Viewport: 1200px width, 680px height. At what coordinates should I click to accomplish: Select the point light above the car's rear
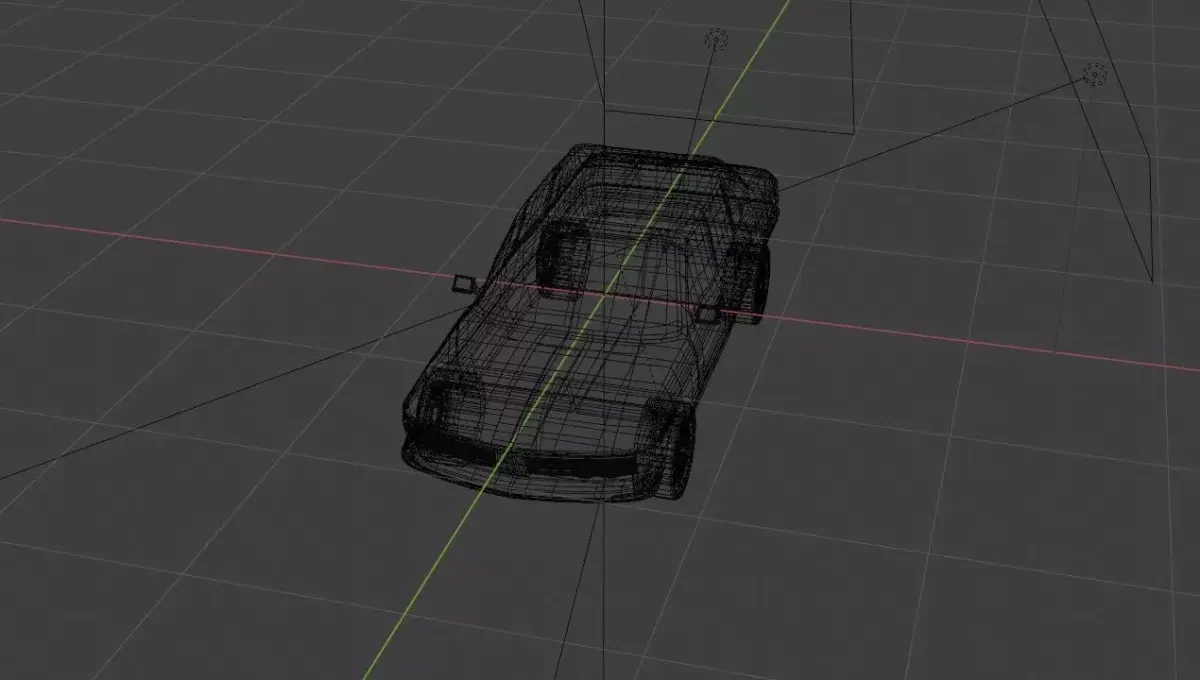pos(716,39)
